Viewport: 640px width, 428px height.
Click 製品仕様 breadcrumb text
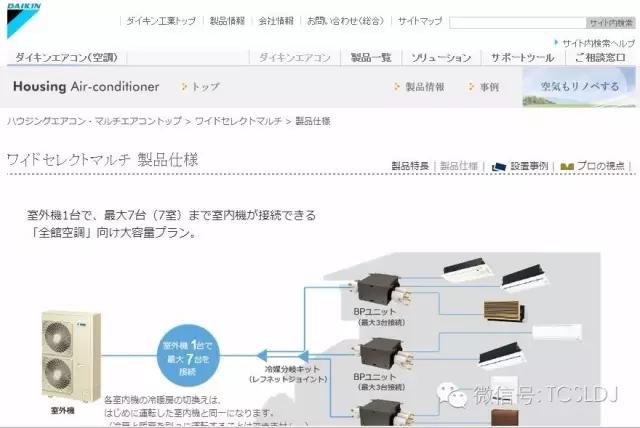pos(313,121)
